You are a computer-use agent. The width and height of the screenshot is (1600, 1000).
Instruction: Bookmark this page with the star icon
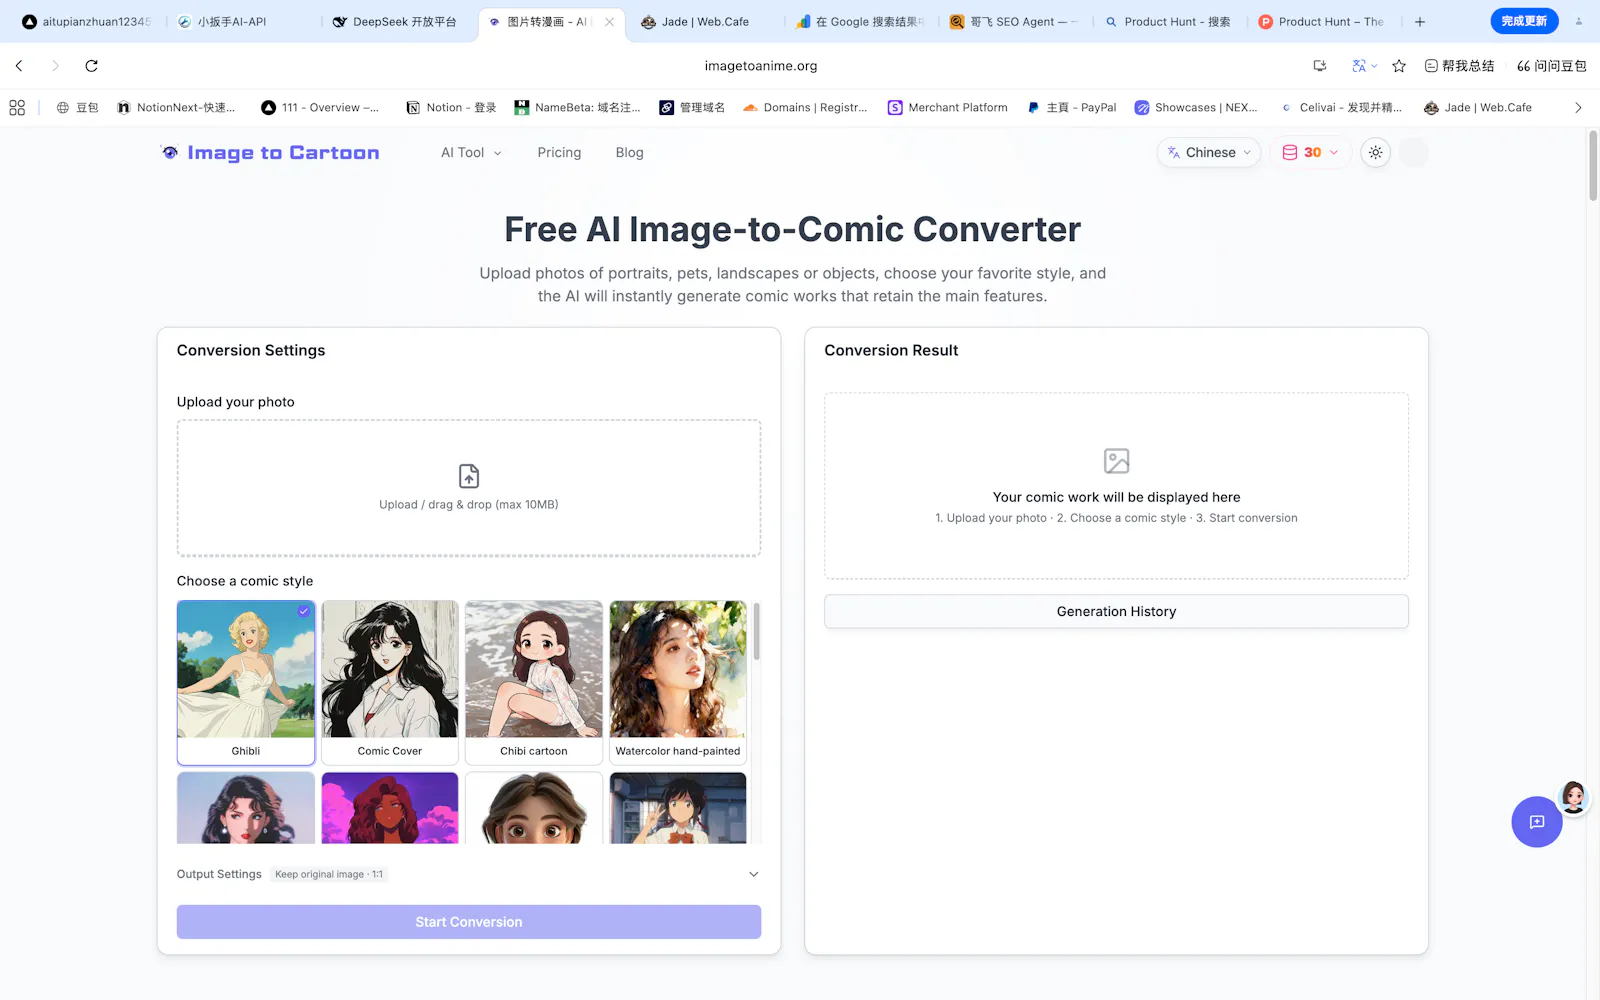[x=1399, y=66]
